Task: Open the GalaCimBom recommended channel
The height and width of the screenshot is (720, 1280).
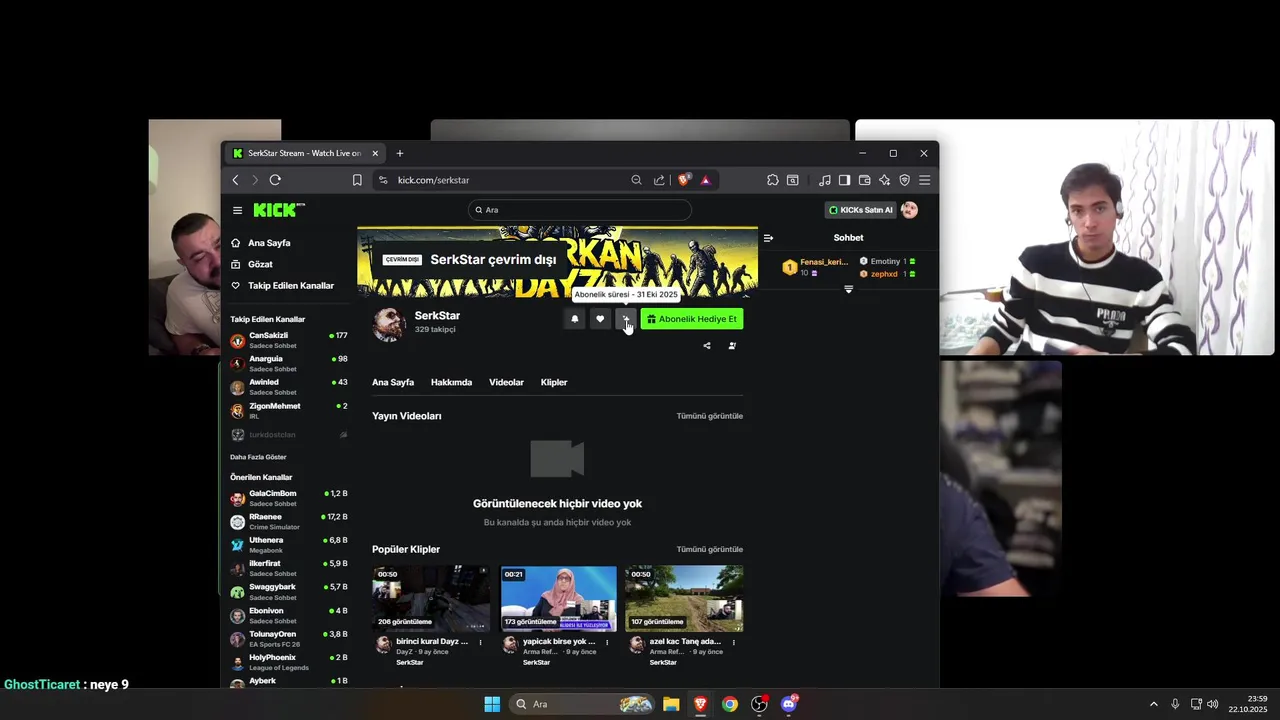Action: click(289, 498)
